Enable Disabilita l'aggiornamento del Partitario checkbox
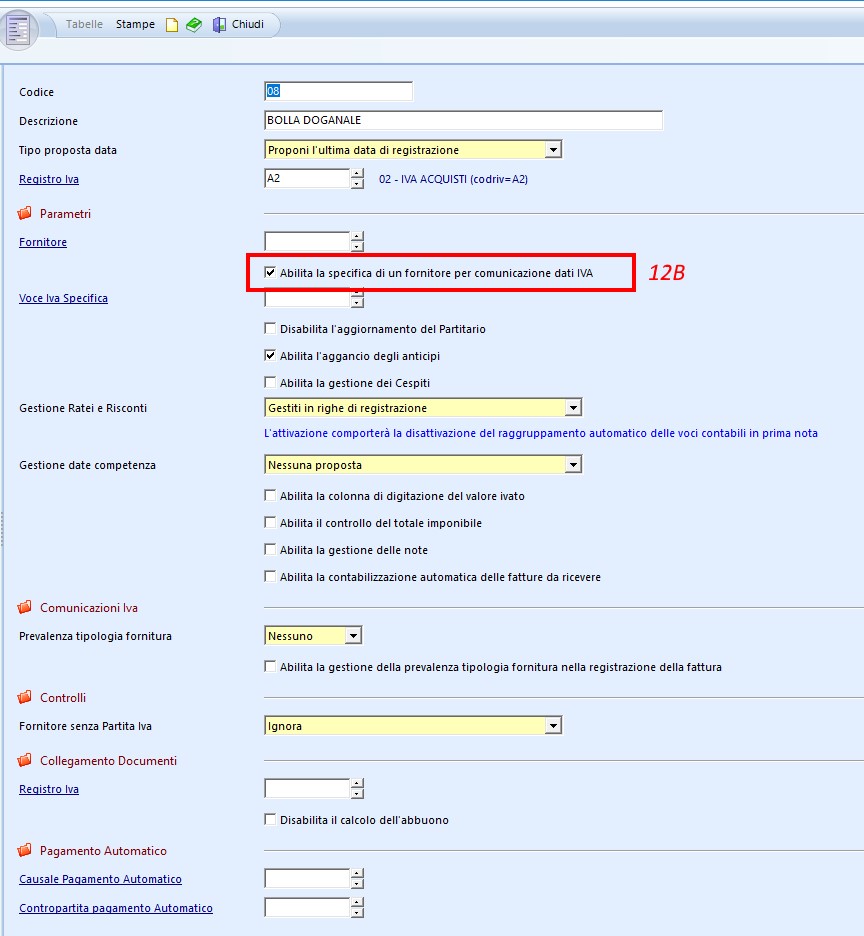The width and height of the screenshot is (864, 936). coord(270,328)
